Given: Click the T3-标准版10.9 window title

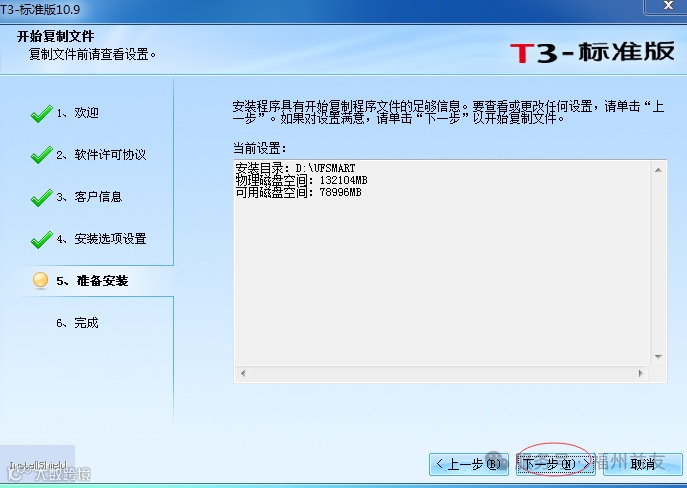Looking at the screenshot, I should (40, 10).
